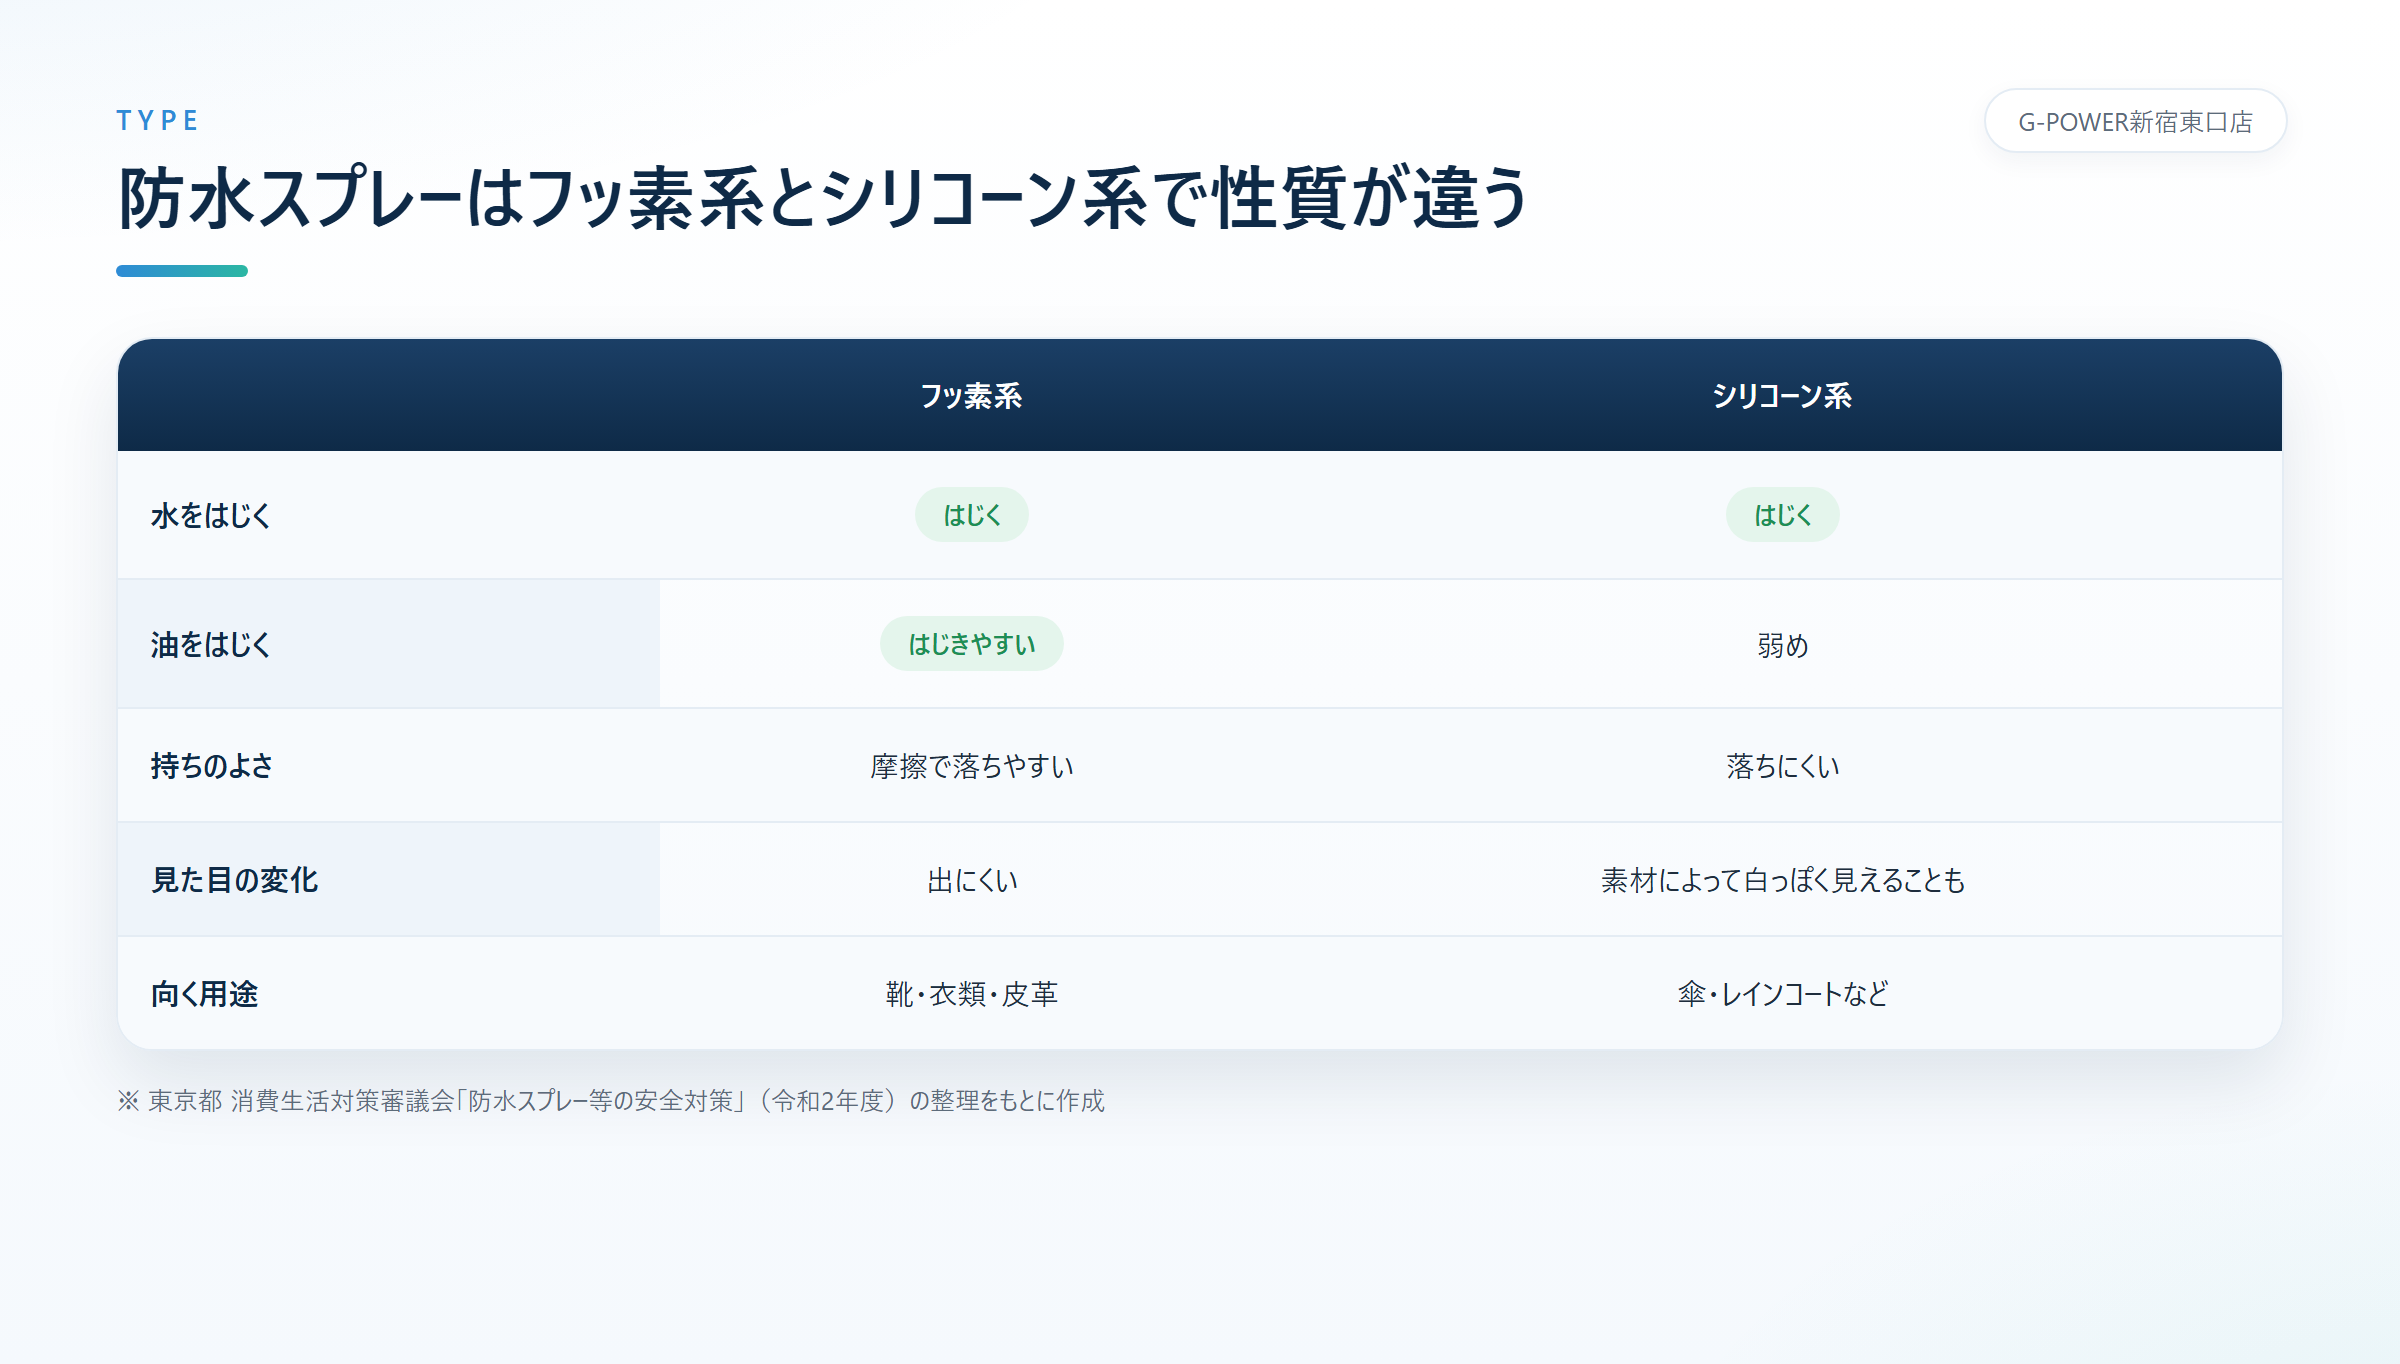Select the フッ素系 column header
This screenshot has width=2400, height=1364.
[x=971, y=396]
